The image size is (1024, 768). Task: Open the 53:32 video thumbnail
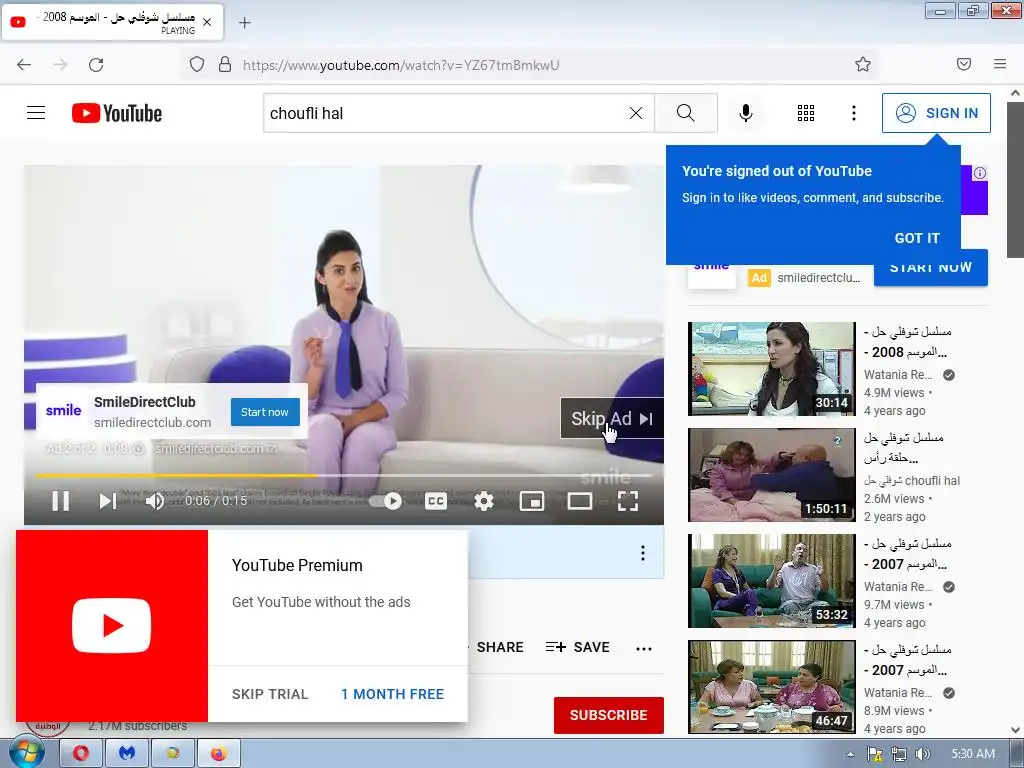(x=771, y=581)
